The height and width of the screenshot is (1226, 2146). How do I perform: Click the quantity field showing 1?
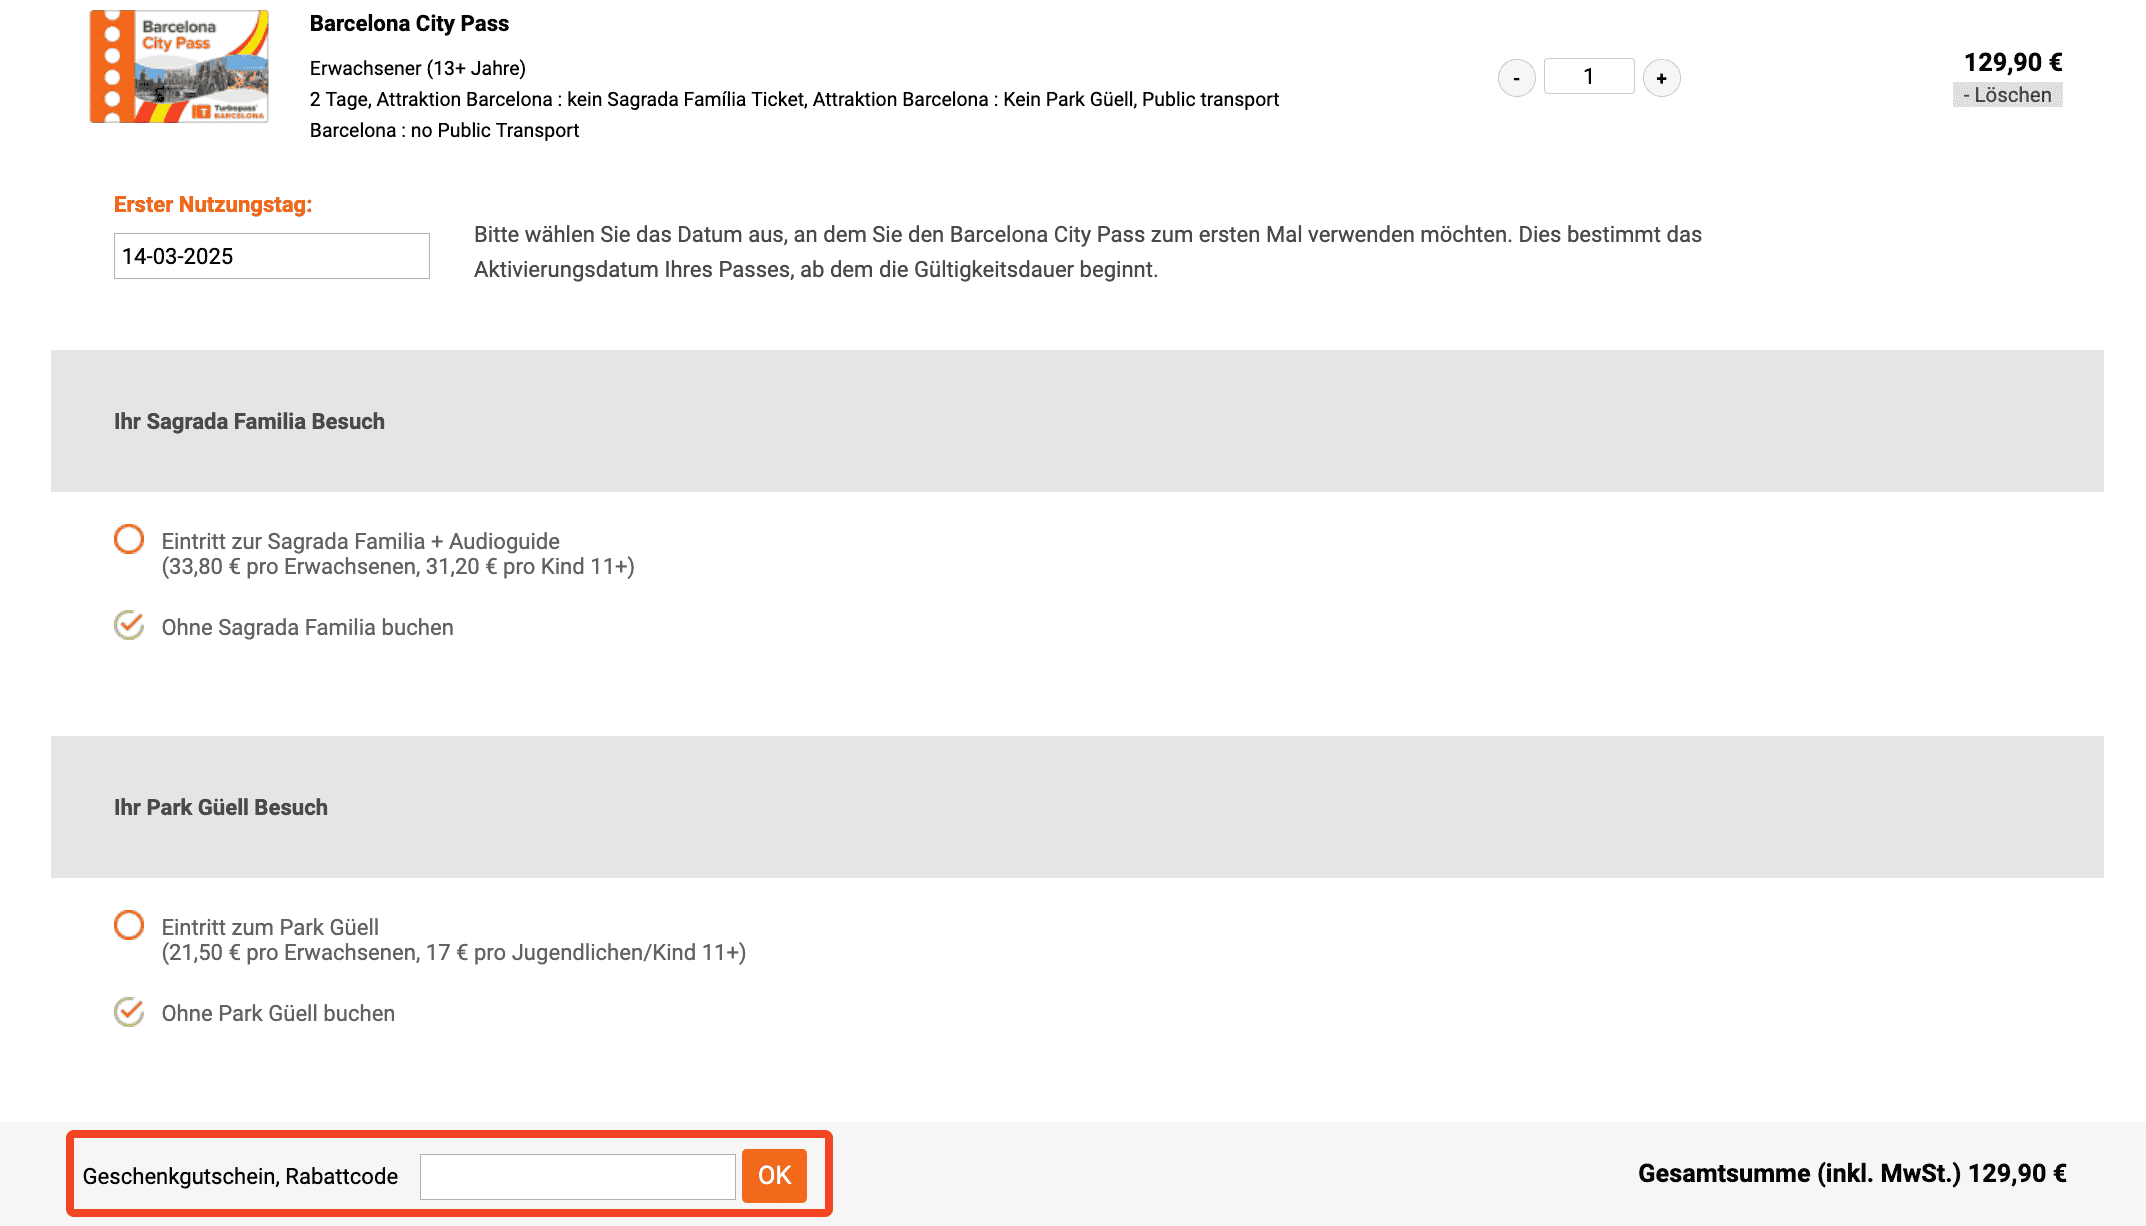1588,77
